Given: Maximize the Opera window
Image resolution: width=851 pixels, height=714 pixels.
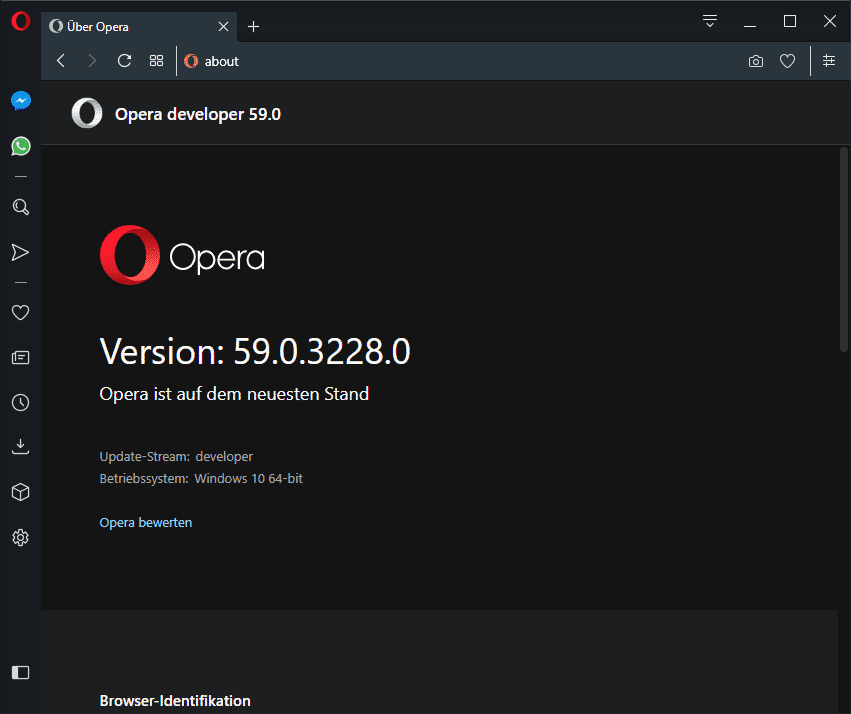Looking at the screenshot, I should (x=790, y=21).
